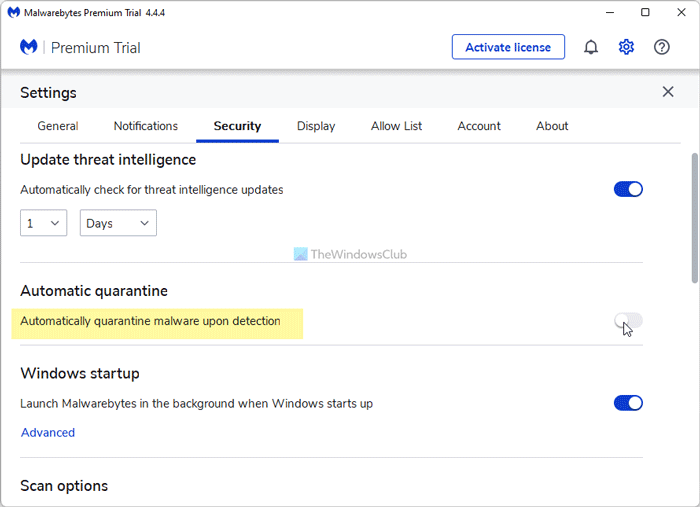Click the 'Automatic quarantine' heading

pyautogui.click(x=94, y=291)
